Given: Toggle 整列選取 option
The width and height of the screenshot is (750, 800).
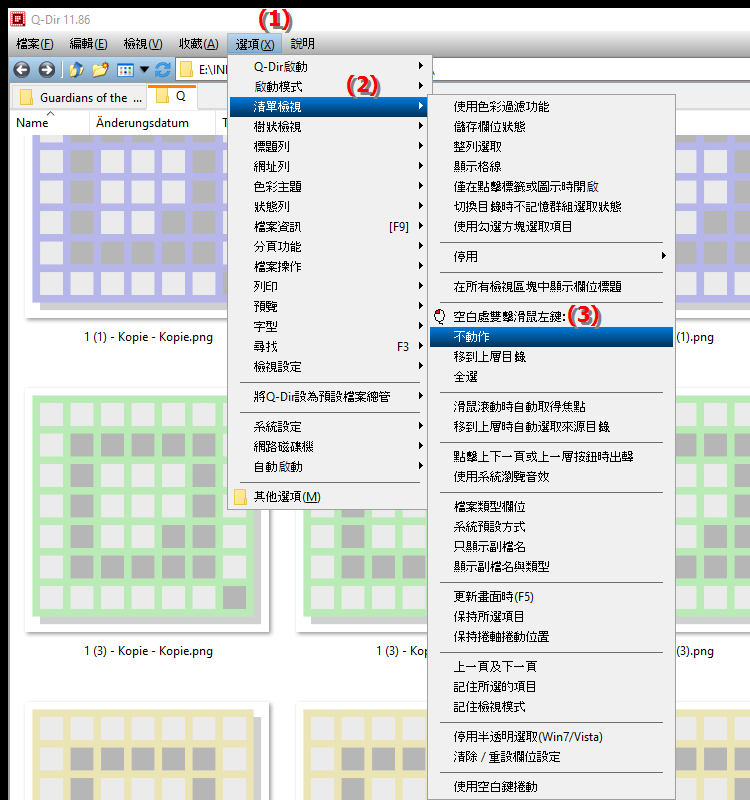Looking at the screenshot, I should [552, 146].
